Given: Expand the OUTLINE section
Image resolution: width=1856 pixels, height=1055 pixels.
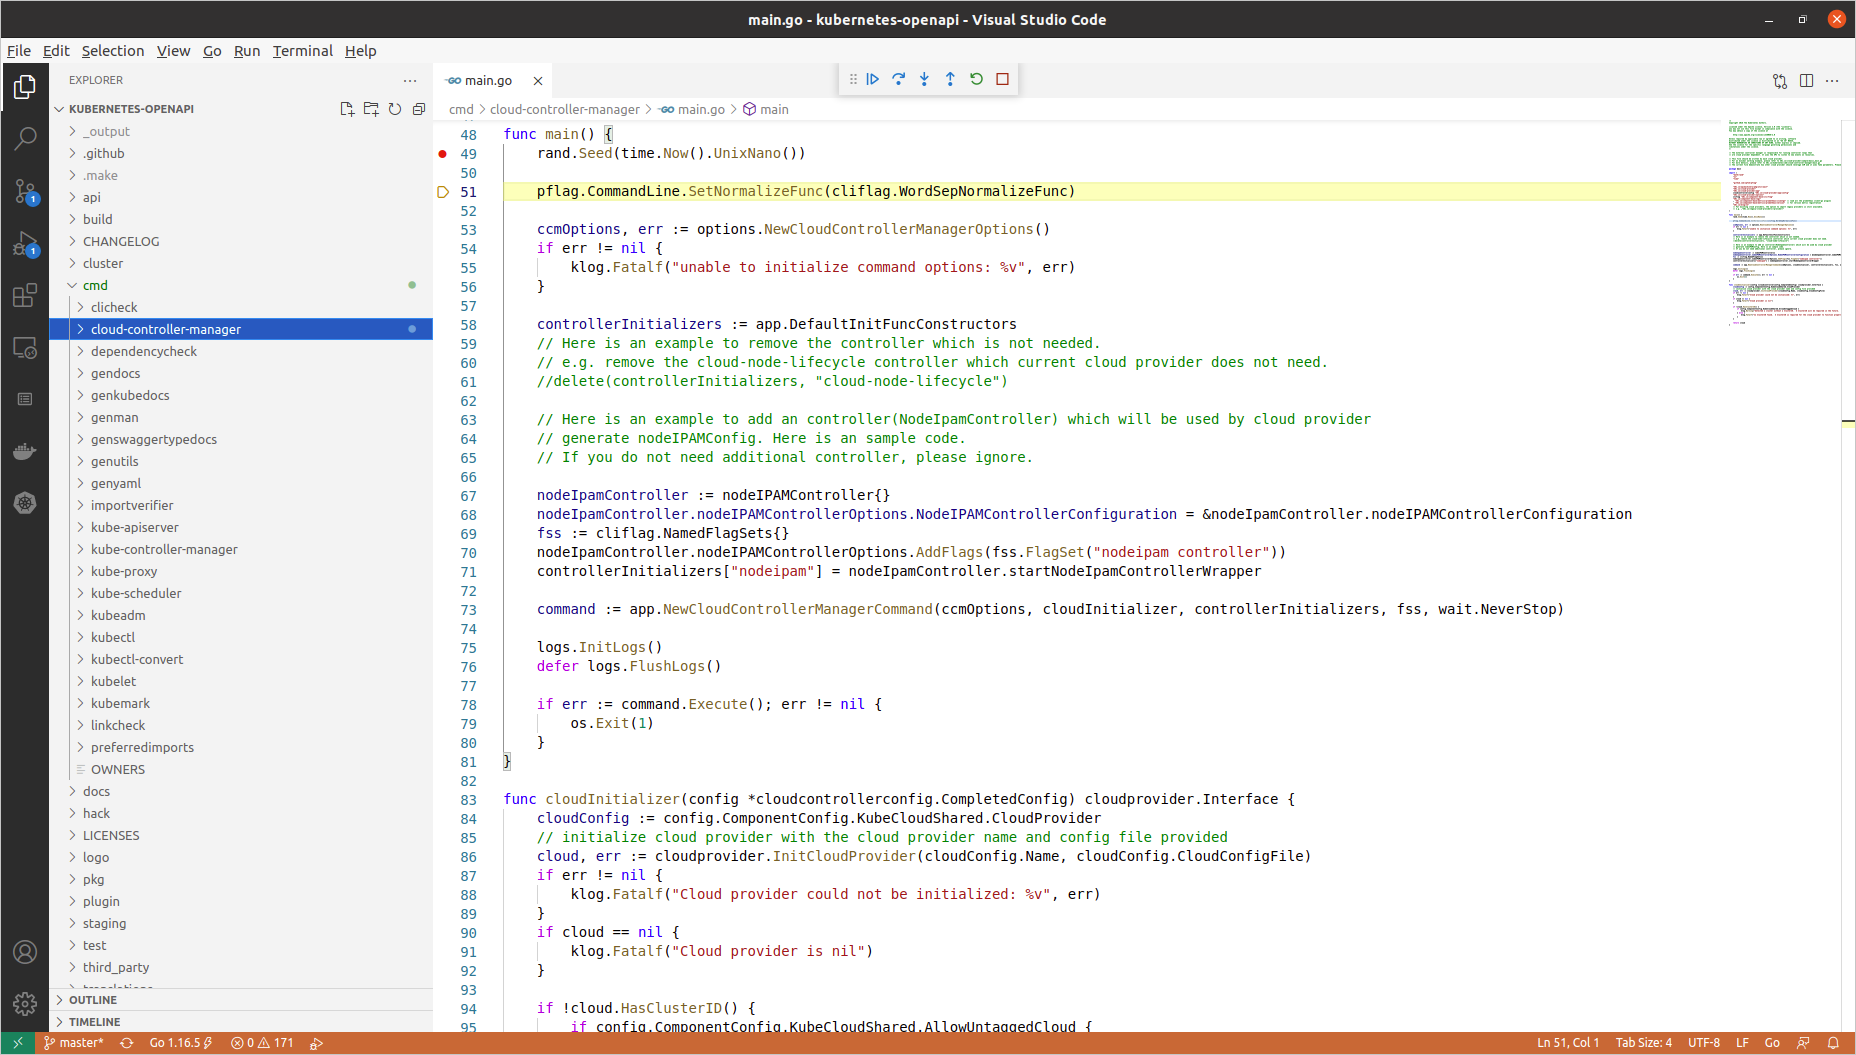Looking at the screenshot, I should [241, 1000].
